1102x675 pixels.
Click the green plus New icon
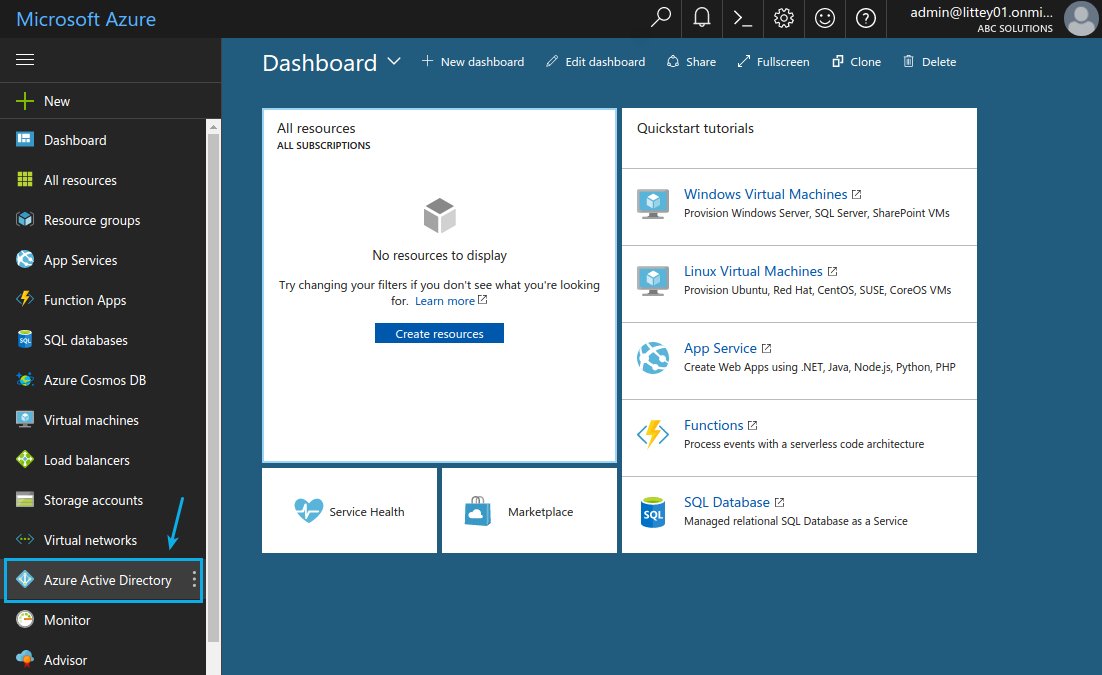25,101
